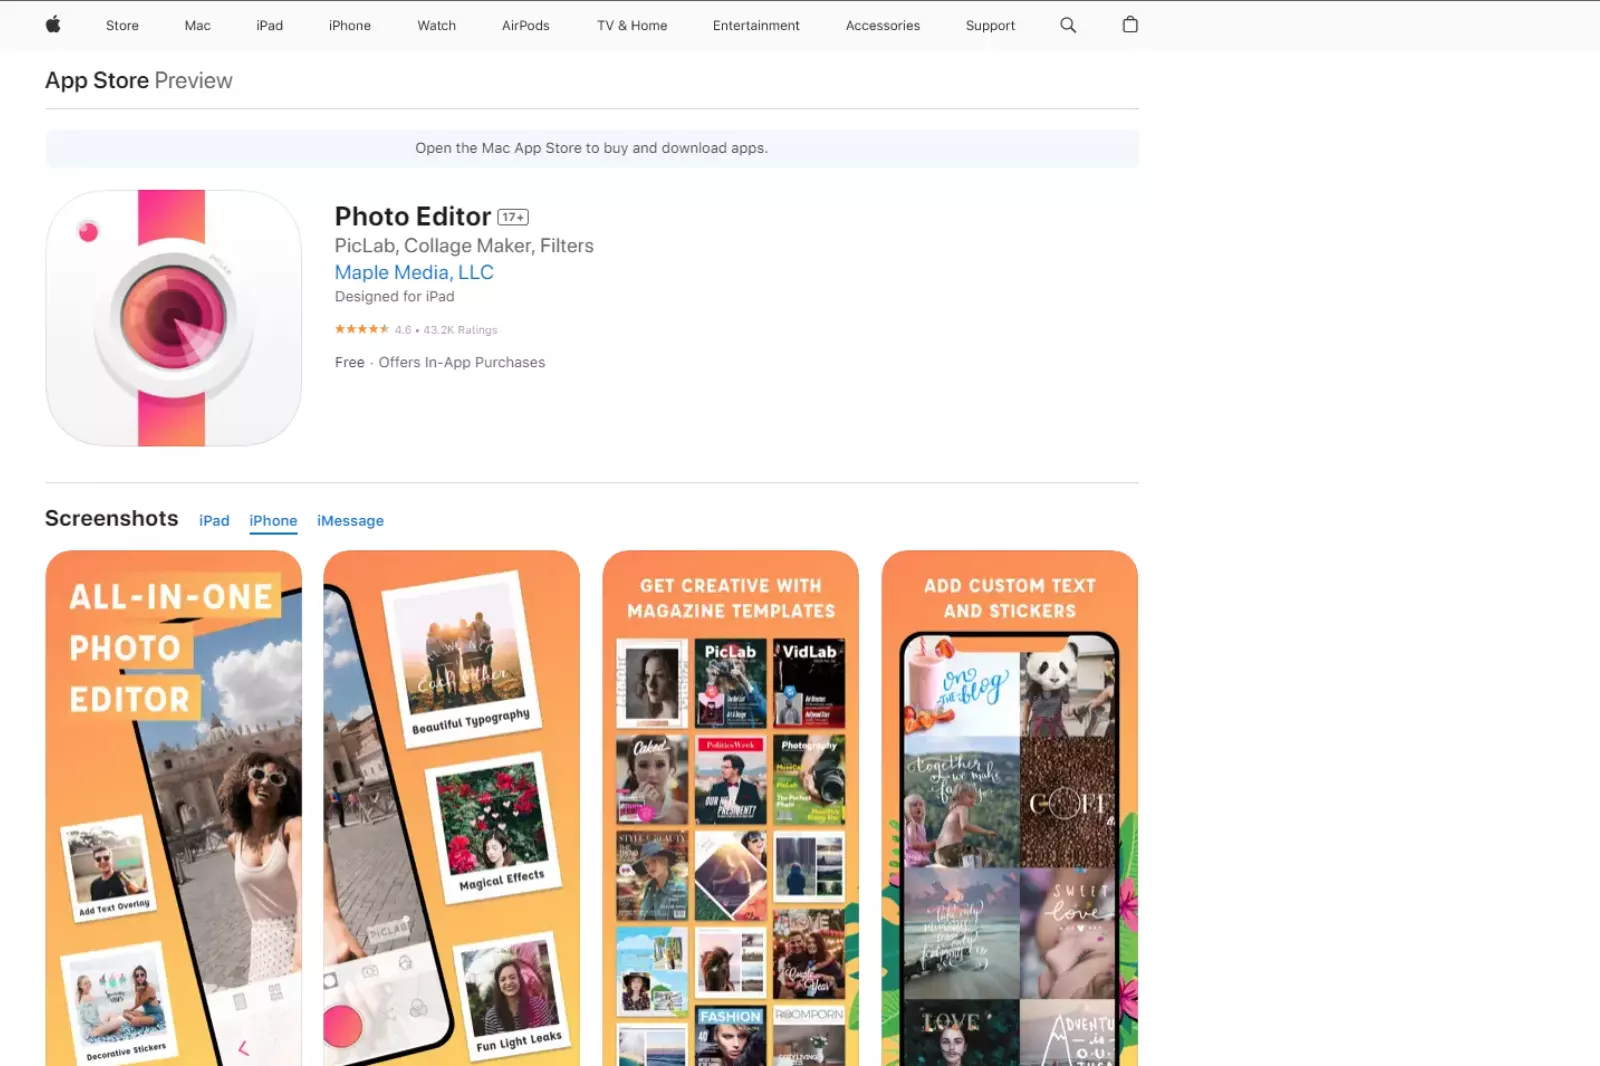Open the Mac menu item
1600x1066 pixels.
tap(197, 26)
